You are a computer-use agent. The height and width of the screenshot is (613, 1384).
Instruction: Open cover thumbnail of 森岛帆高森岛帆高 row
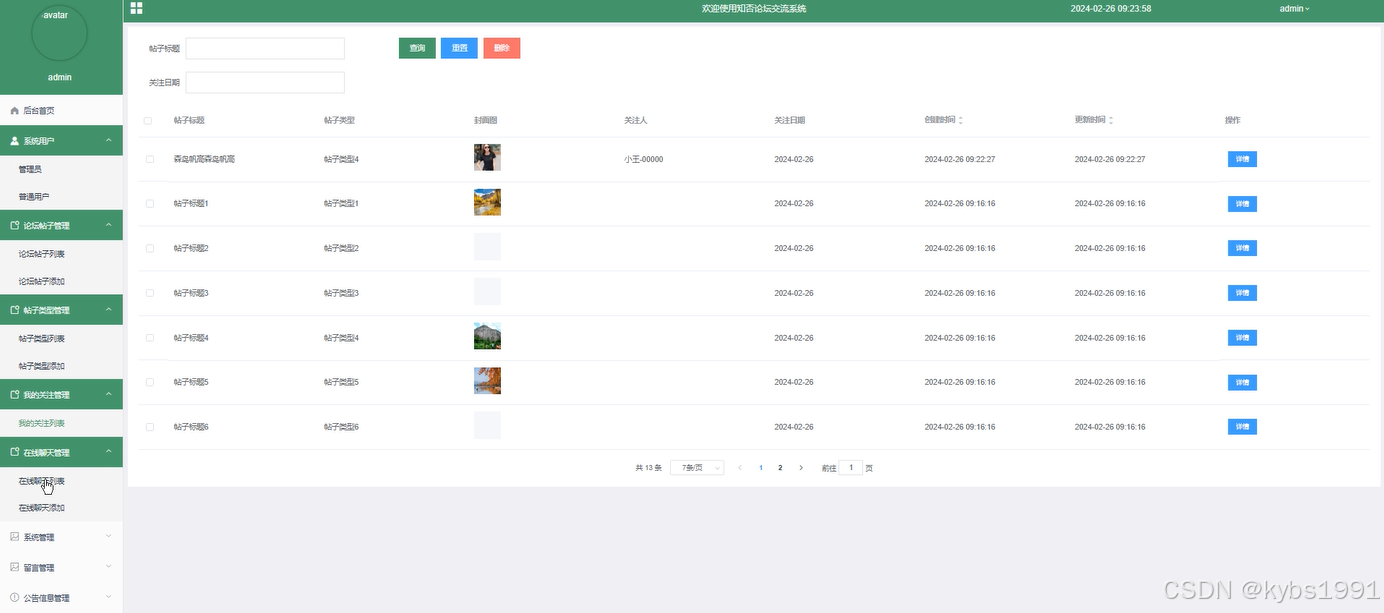pyautogui.click(x=487, y=157)
